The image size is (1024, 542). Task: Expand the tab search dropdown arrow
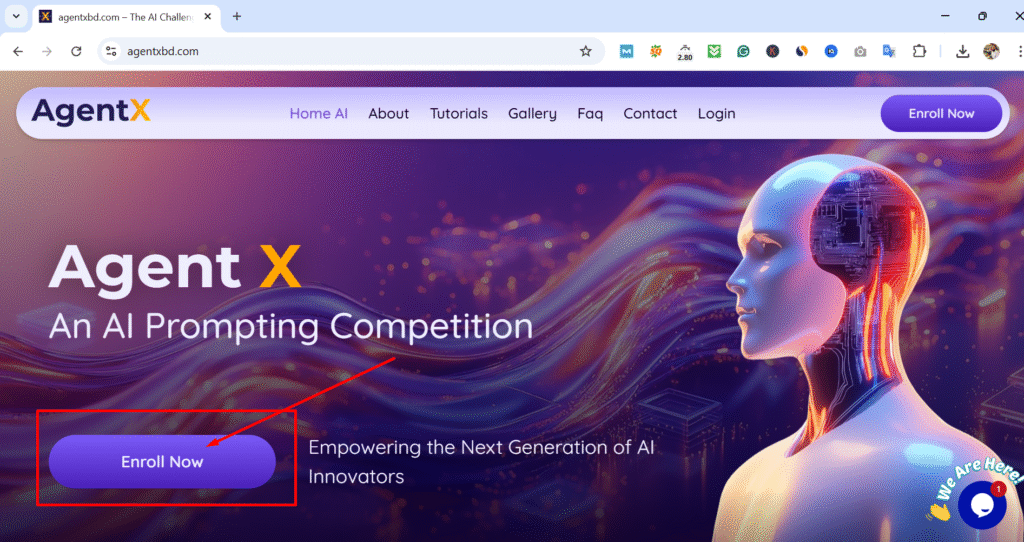tap(16, 16)
